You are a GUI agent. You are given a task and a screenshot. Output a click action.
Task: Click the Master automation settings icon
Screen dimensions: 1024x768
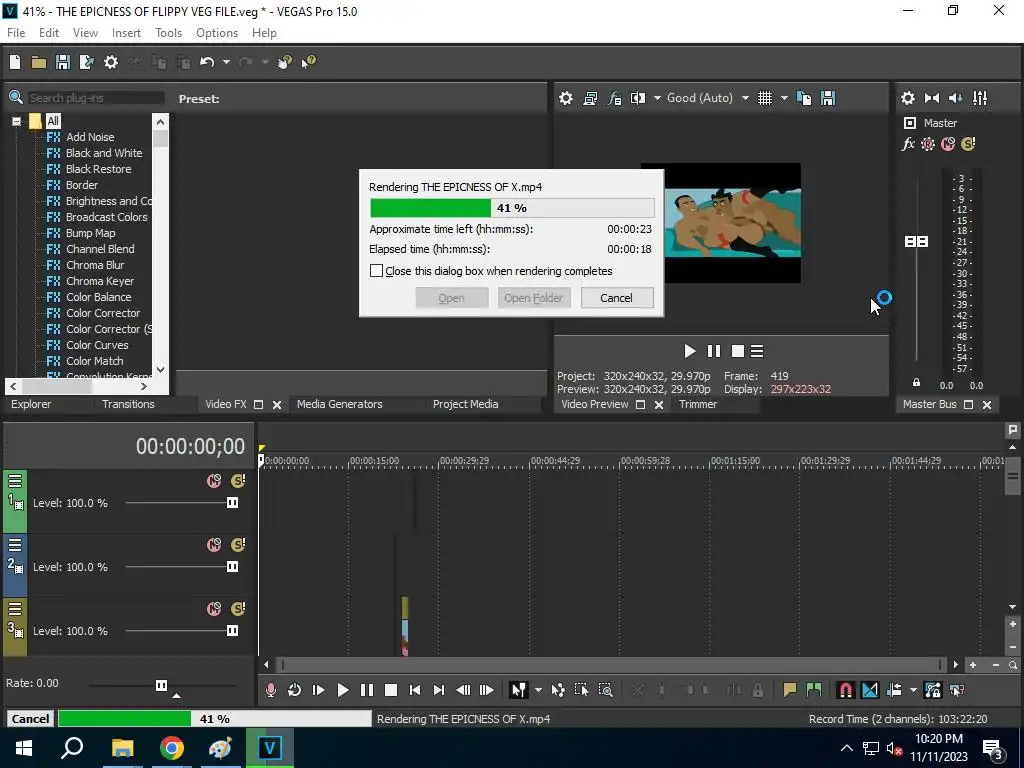927,144
